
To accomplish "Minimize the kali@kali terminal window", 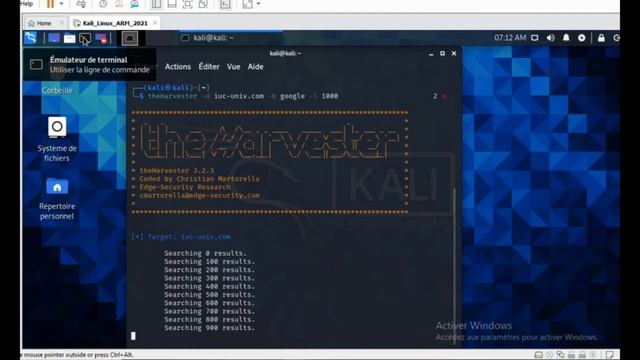I will point(431,53).
